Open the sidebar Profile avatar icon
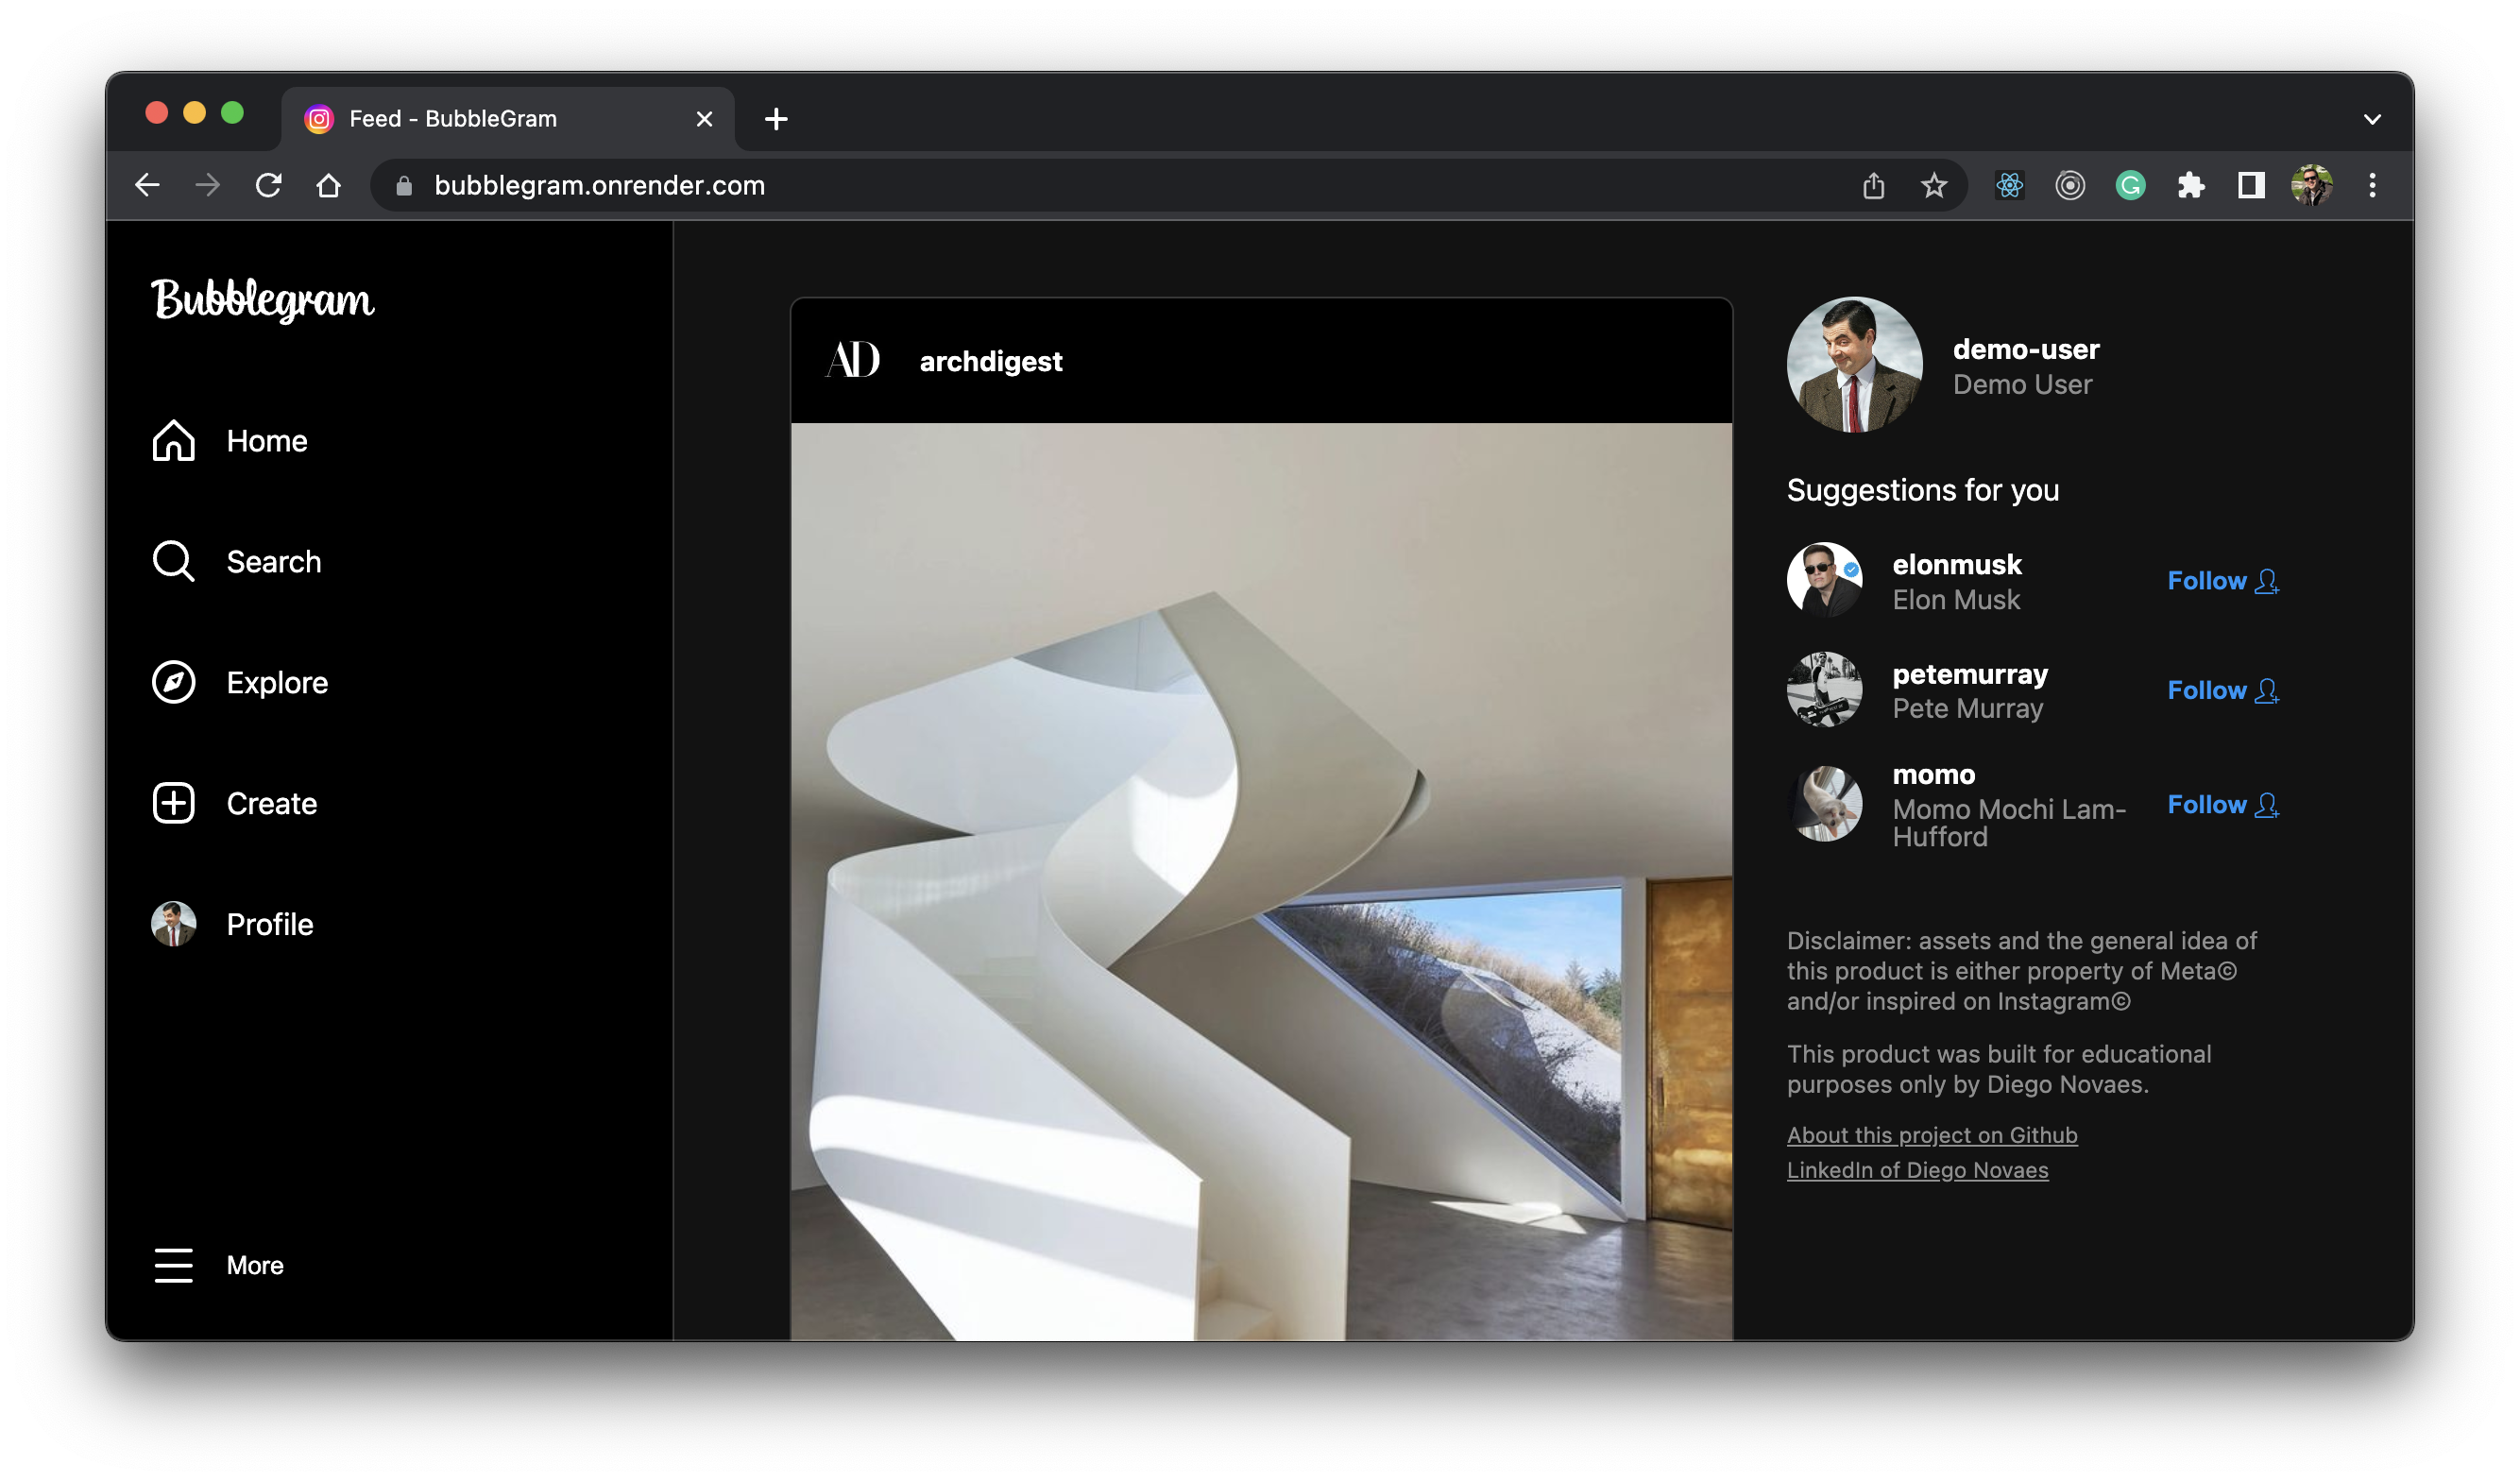This screenshot has width=2520, height=1481. 173,924
